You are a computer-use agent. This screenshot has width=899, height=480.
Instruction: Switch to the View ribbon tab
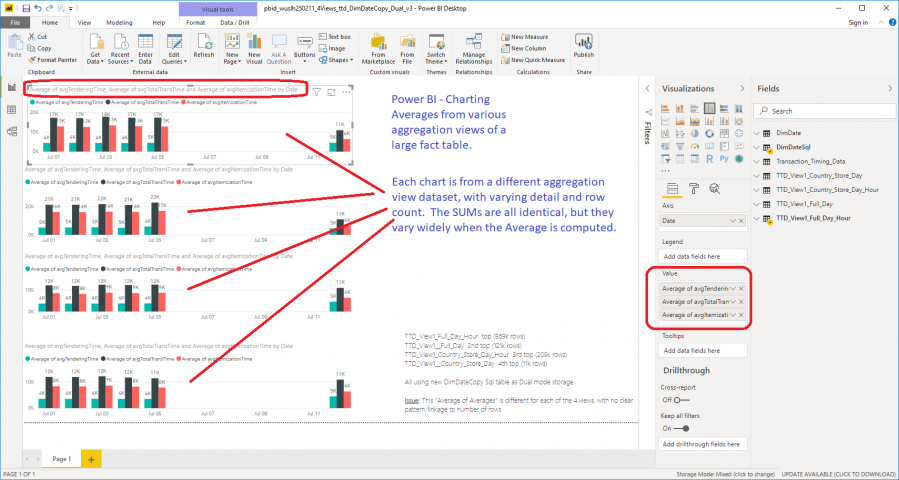coord(84,22)
